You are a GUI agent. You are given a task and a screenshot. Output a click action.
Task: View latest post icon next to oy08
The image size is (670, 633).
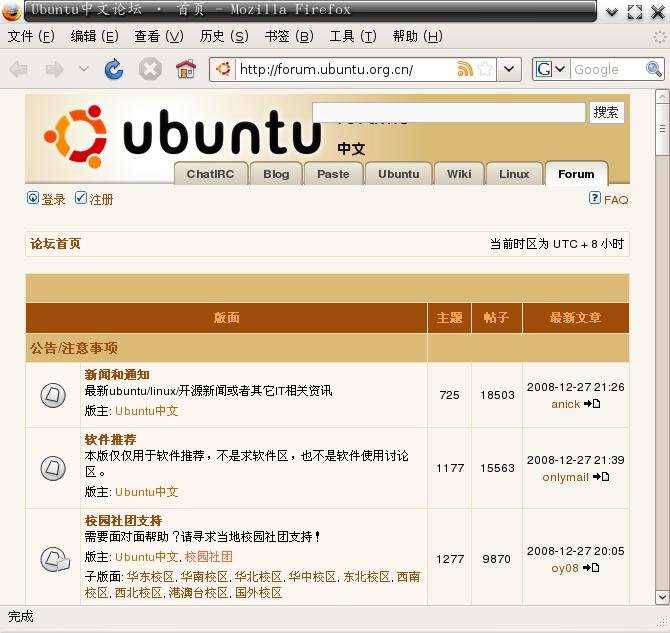591,568
